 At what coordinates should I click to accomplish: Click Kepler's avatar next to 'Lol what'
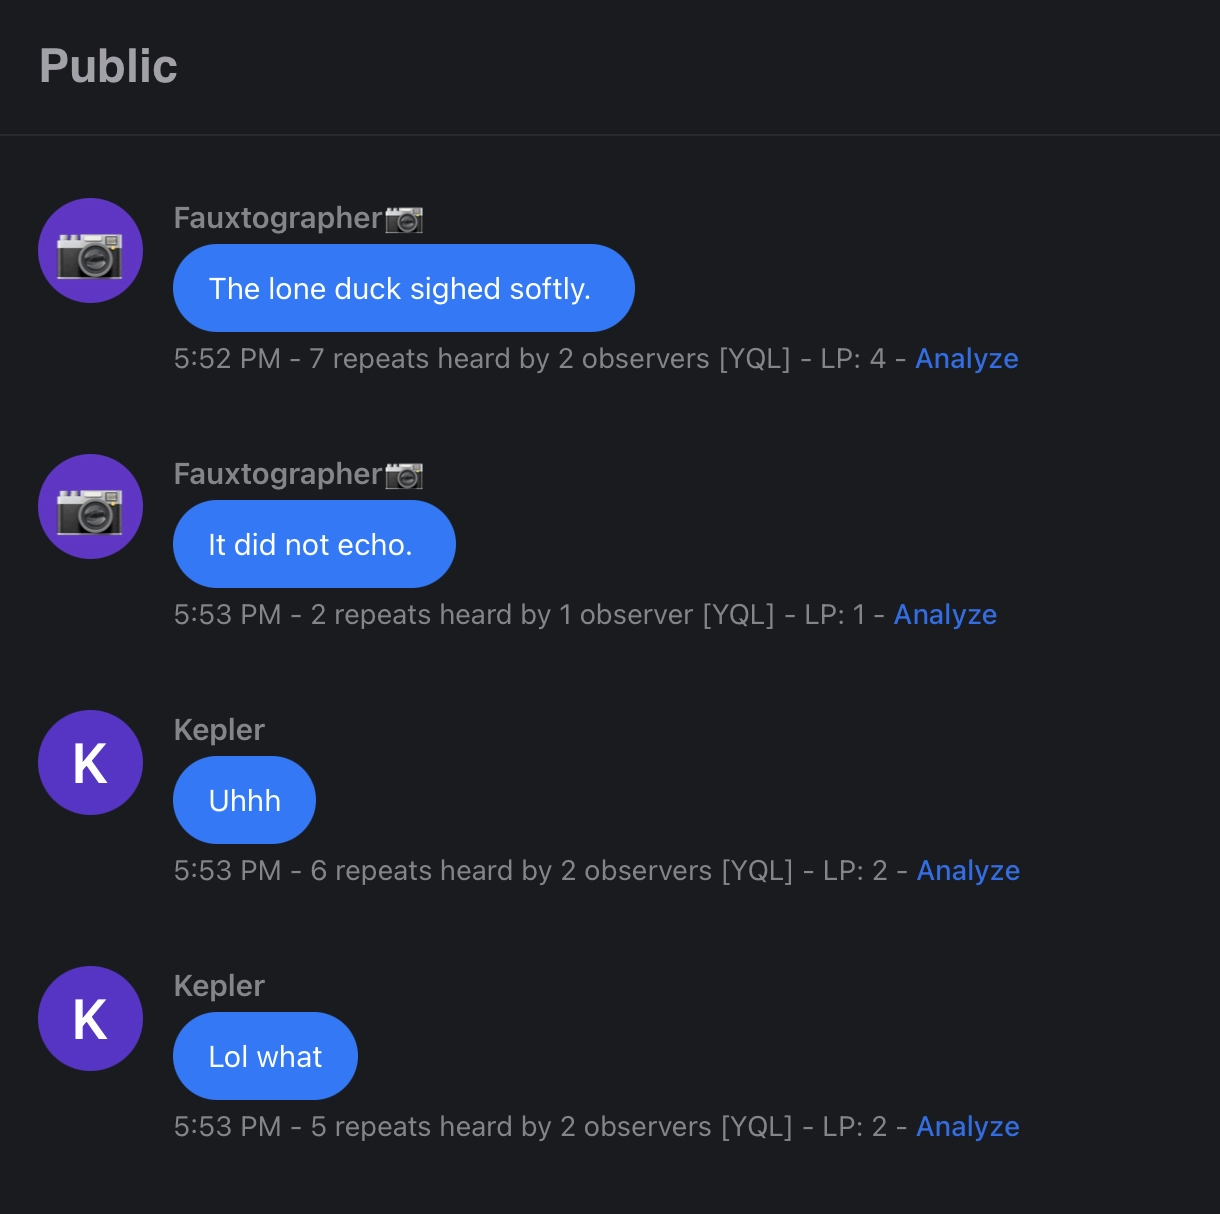90,1018
